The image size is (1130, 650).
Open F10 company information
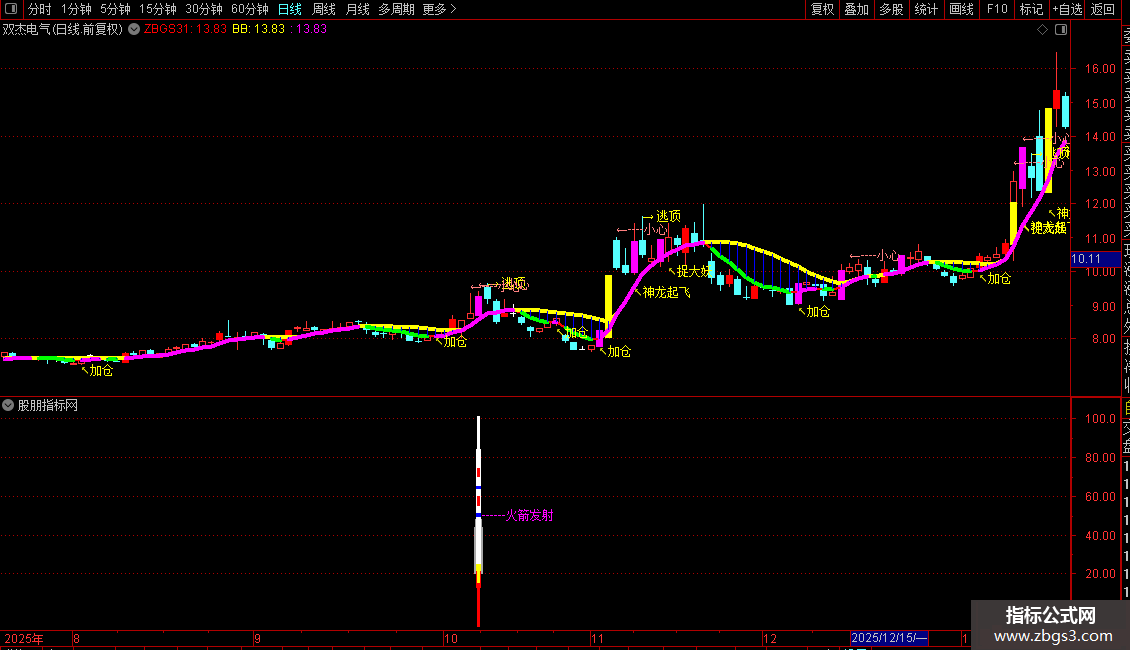click(x=997, y=9)
